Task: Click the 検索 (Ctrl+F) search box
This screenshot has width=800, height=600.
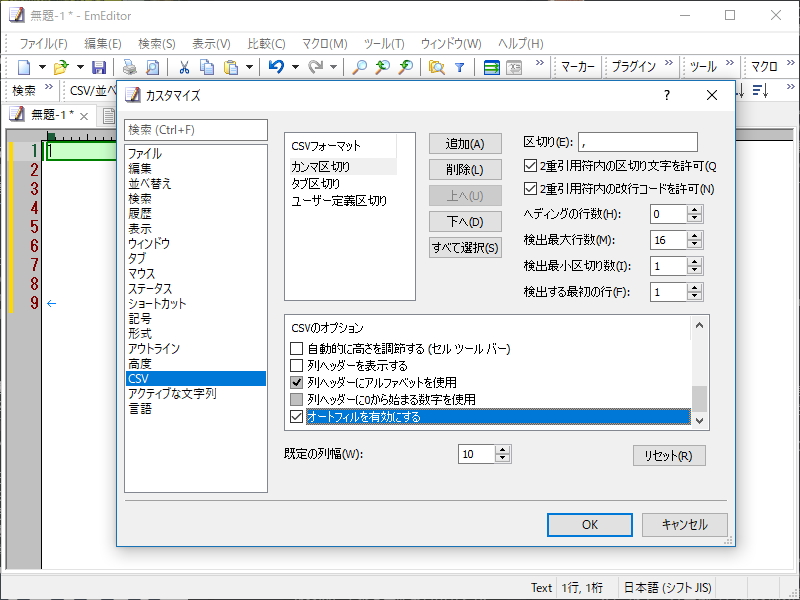Action: 196,130
